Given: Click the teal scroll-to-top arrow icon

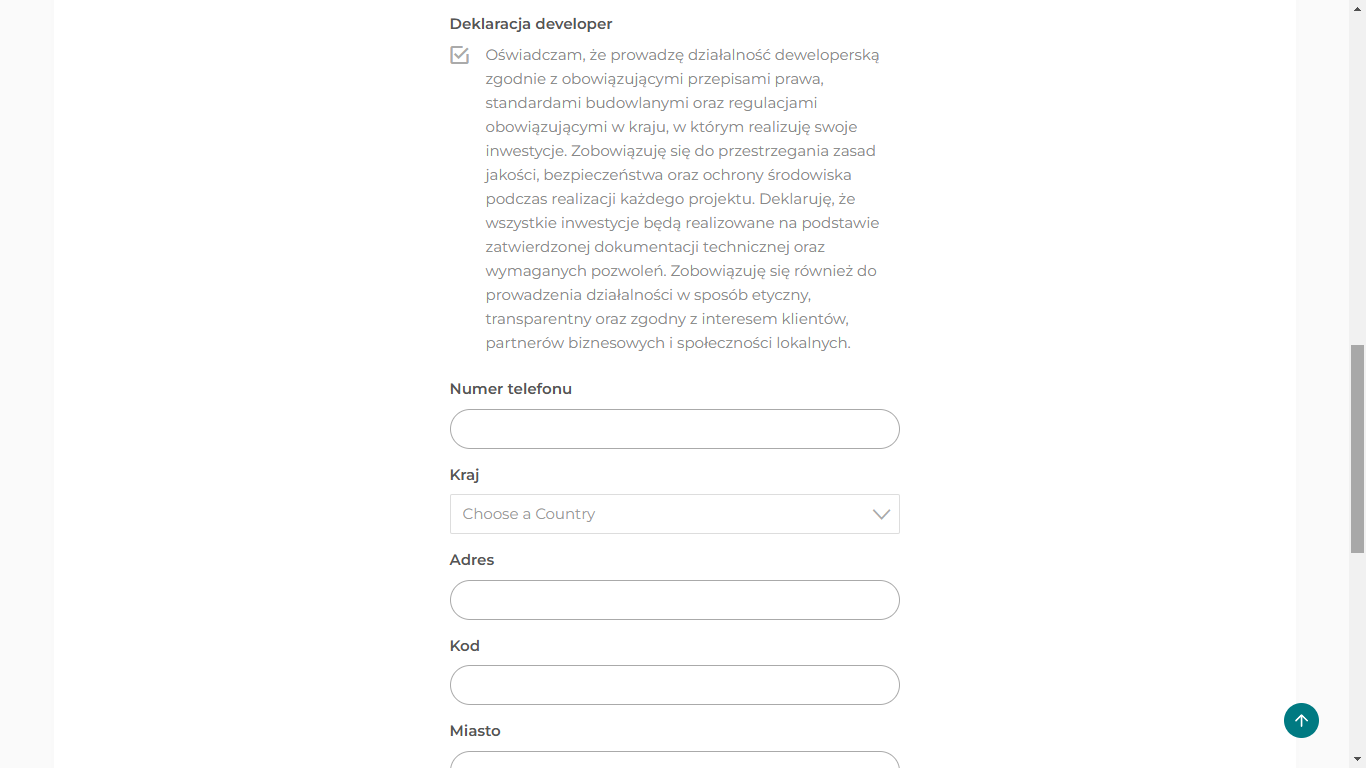Looking at the screenshot, I should point(1301,720).
